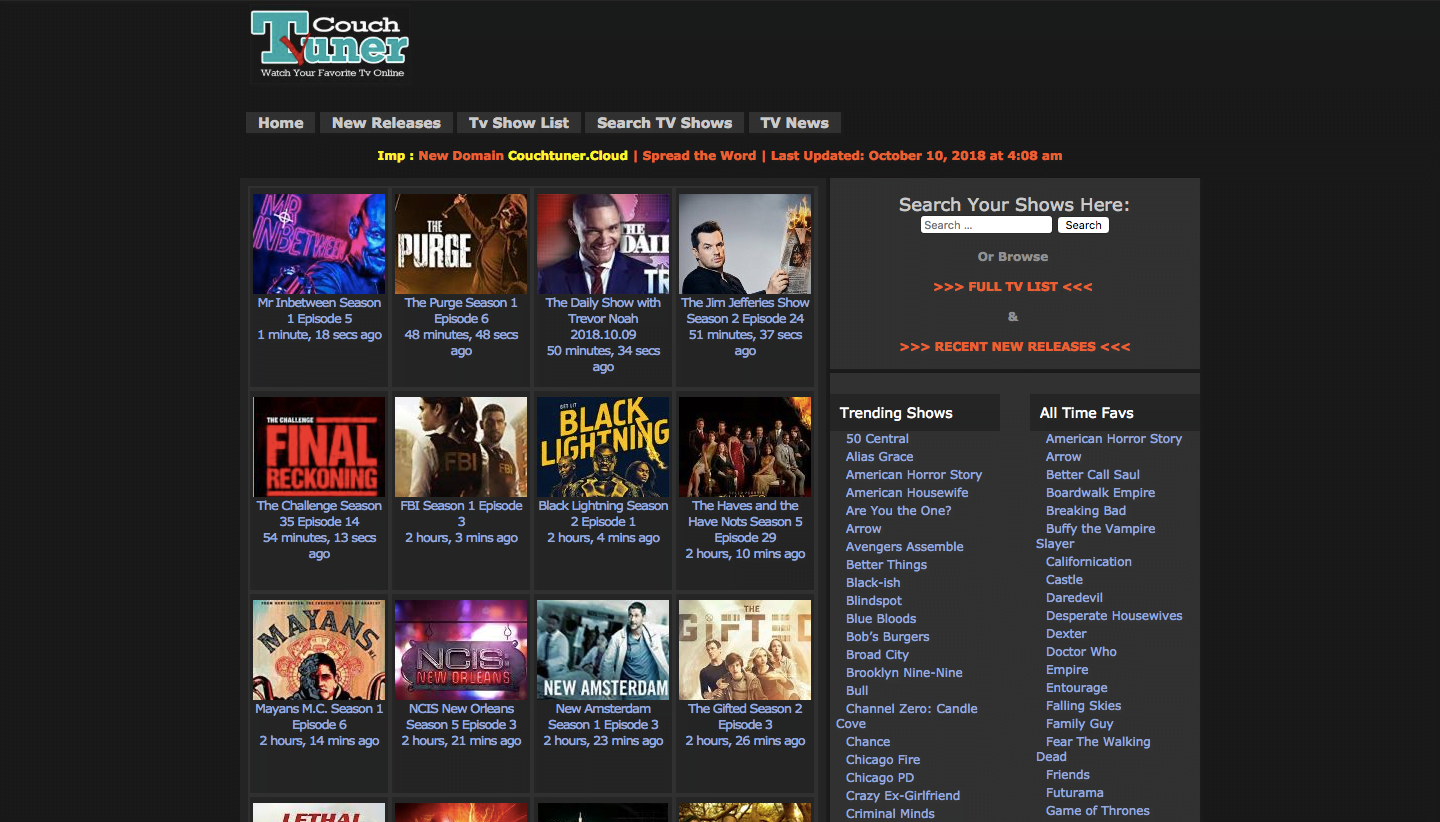Open Daily Show with Trevor Noah 2018.10.09 link
This screenshot has height=822, width=1440.
603,319
